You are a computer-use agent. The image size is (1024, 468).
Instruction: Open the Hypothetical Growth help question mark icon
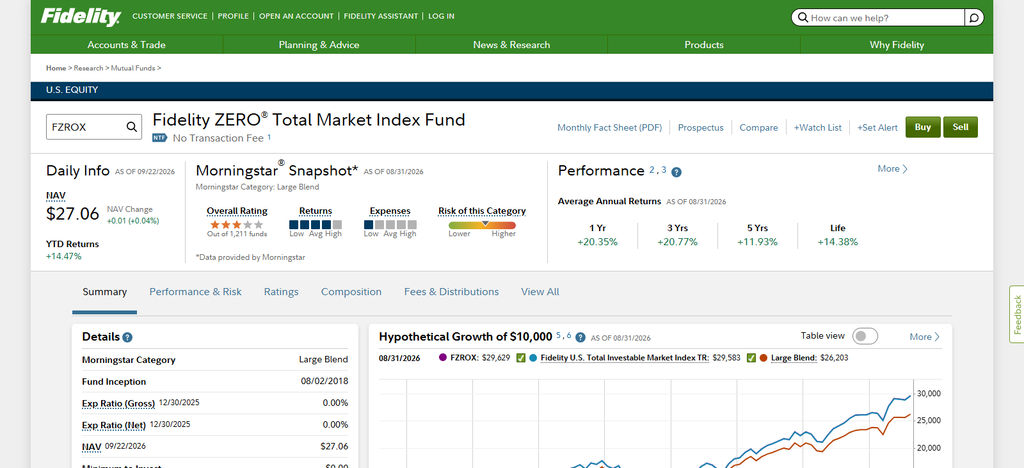pos(580,337)
